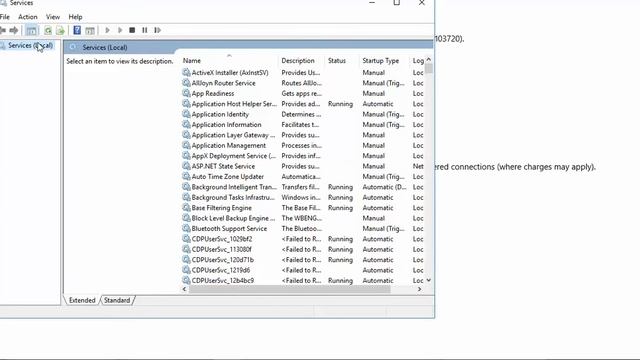The height and width of the screenshot is (360, 640).
Task: Click the Refresh toolbar icon
Action: tap(48, 30)
